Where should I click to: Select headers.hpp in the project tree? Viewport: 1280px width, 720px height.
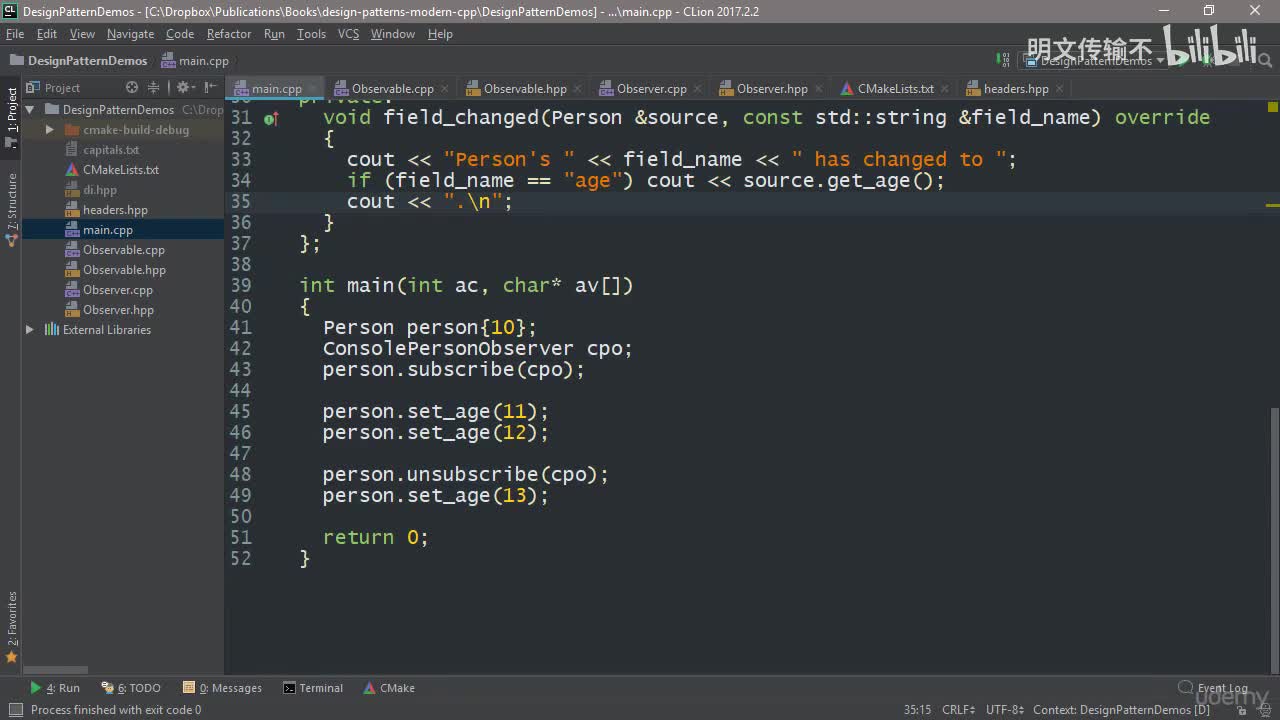115,210
